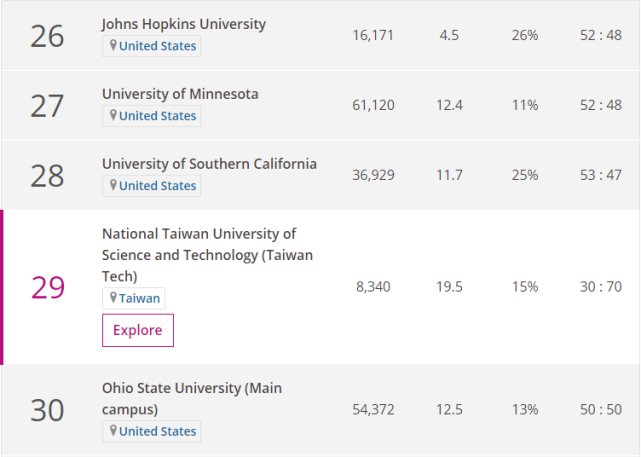Click United States tag under Ohio State
This screenshot has width=641, height=457.
click(x=157, y=431)
